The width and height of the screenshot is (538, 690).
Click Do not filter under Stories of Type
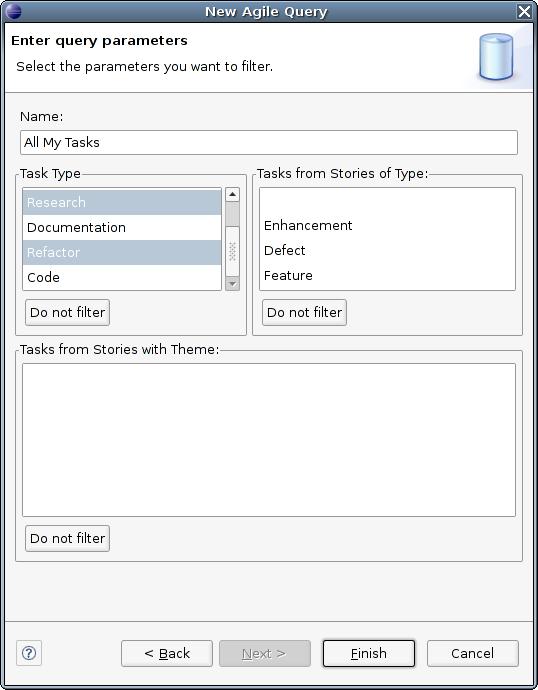coord(304,312)
